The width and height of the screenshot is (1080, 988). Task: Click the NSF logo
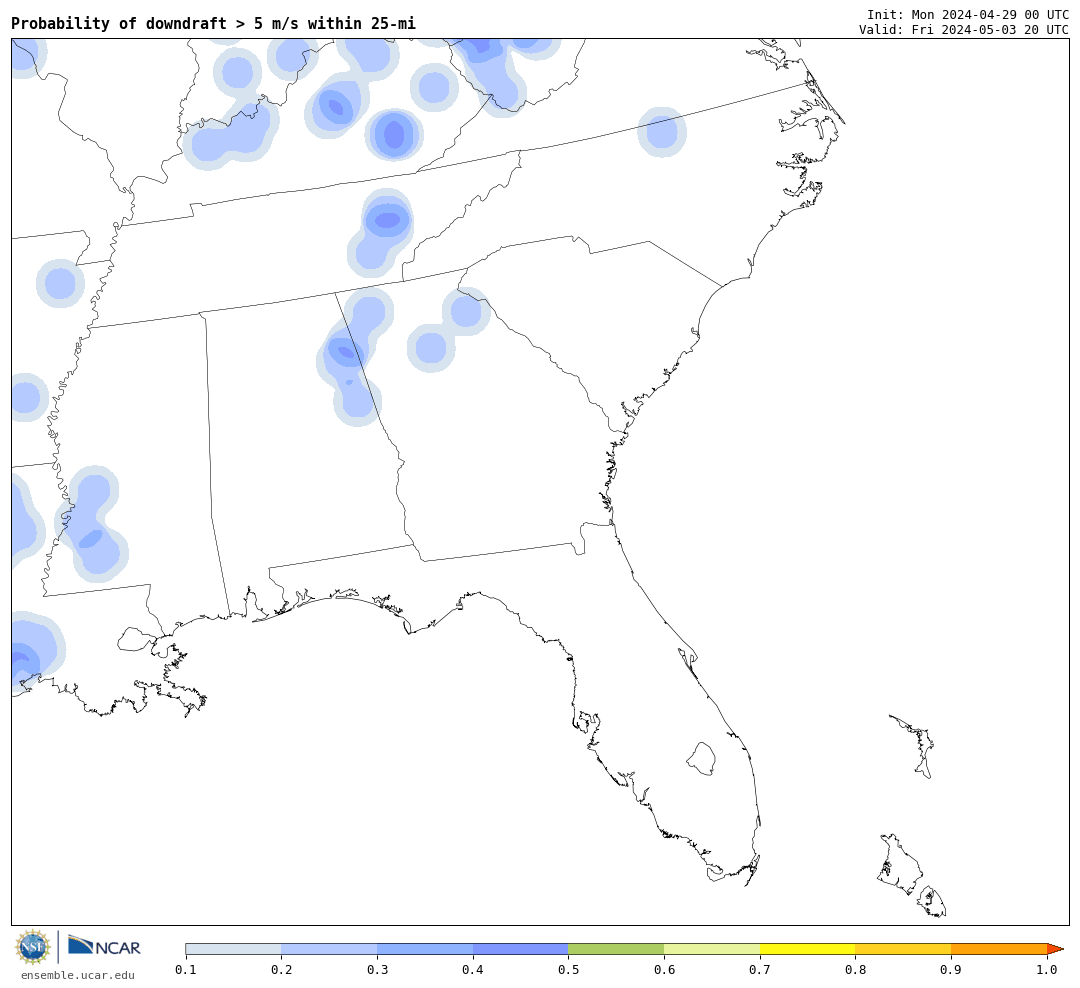click(x=33, y=947)
